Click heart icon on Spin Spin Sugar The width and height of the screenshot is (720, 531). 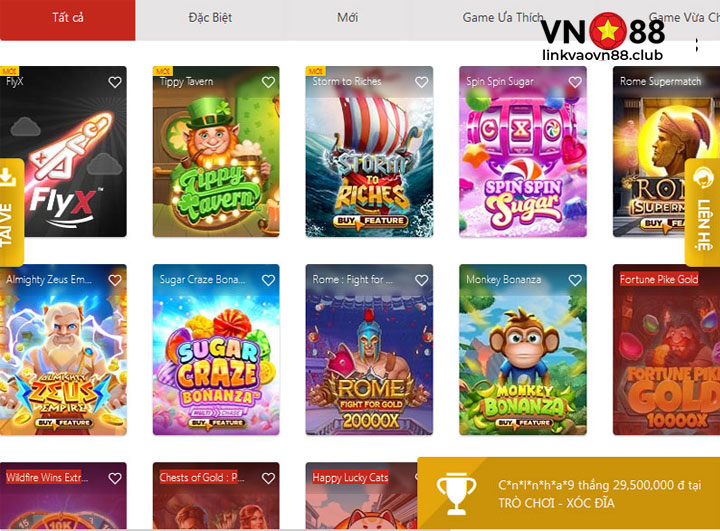click(575, 82)
